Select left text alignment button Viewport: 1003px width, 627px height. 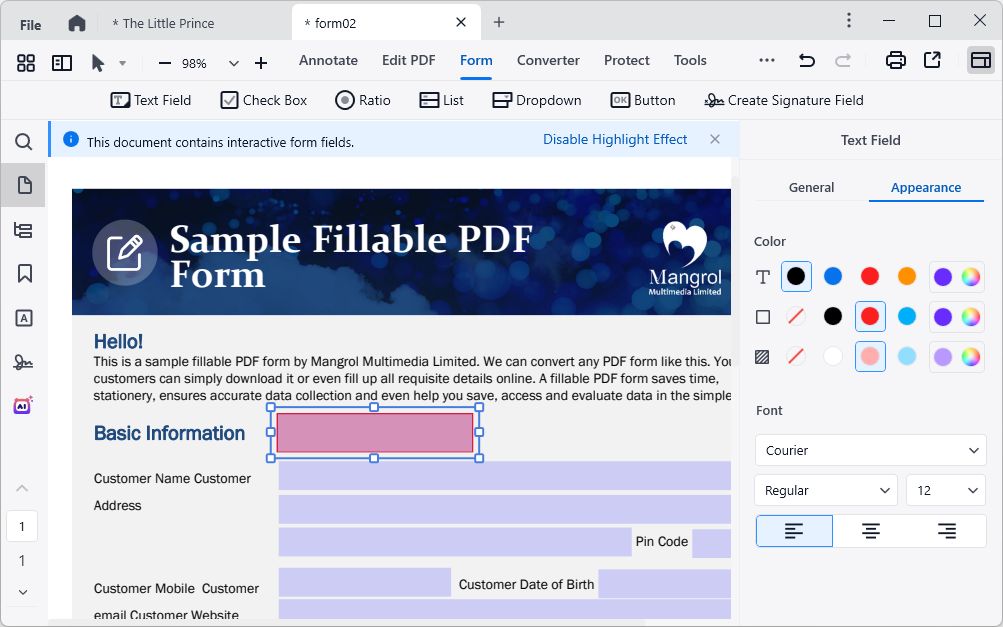(x=794, y=531)
